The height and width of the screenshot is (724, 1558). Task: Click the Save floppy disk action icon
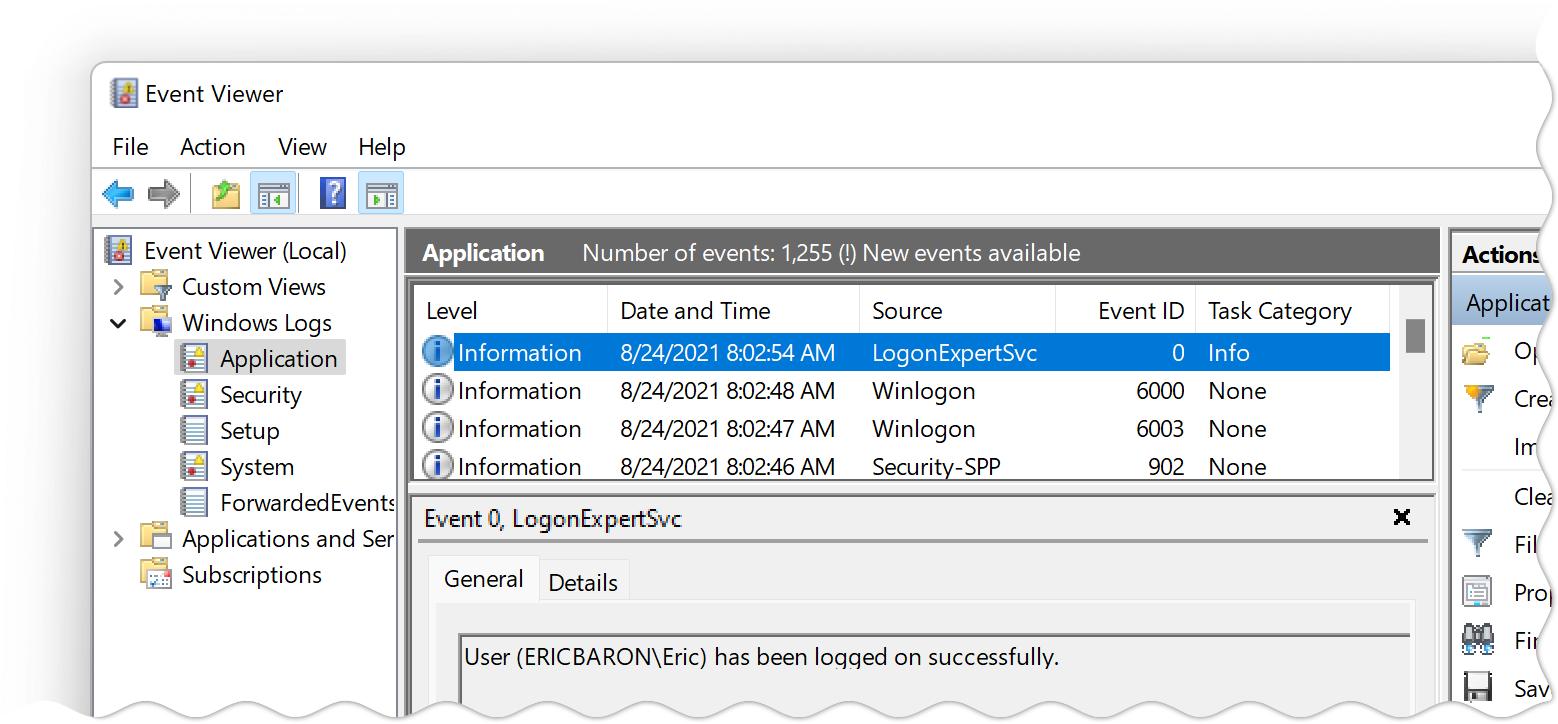point(1477,687)
